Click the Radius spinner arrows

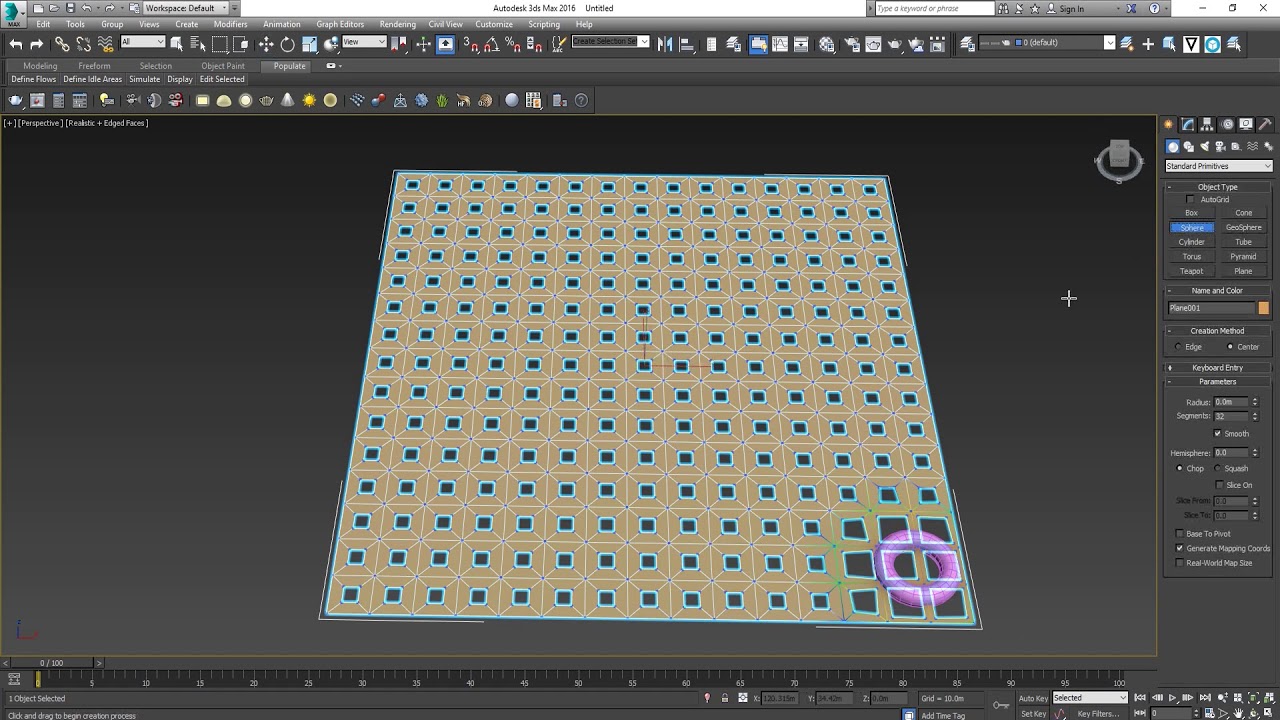pos(1255,402)
